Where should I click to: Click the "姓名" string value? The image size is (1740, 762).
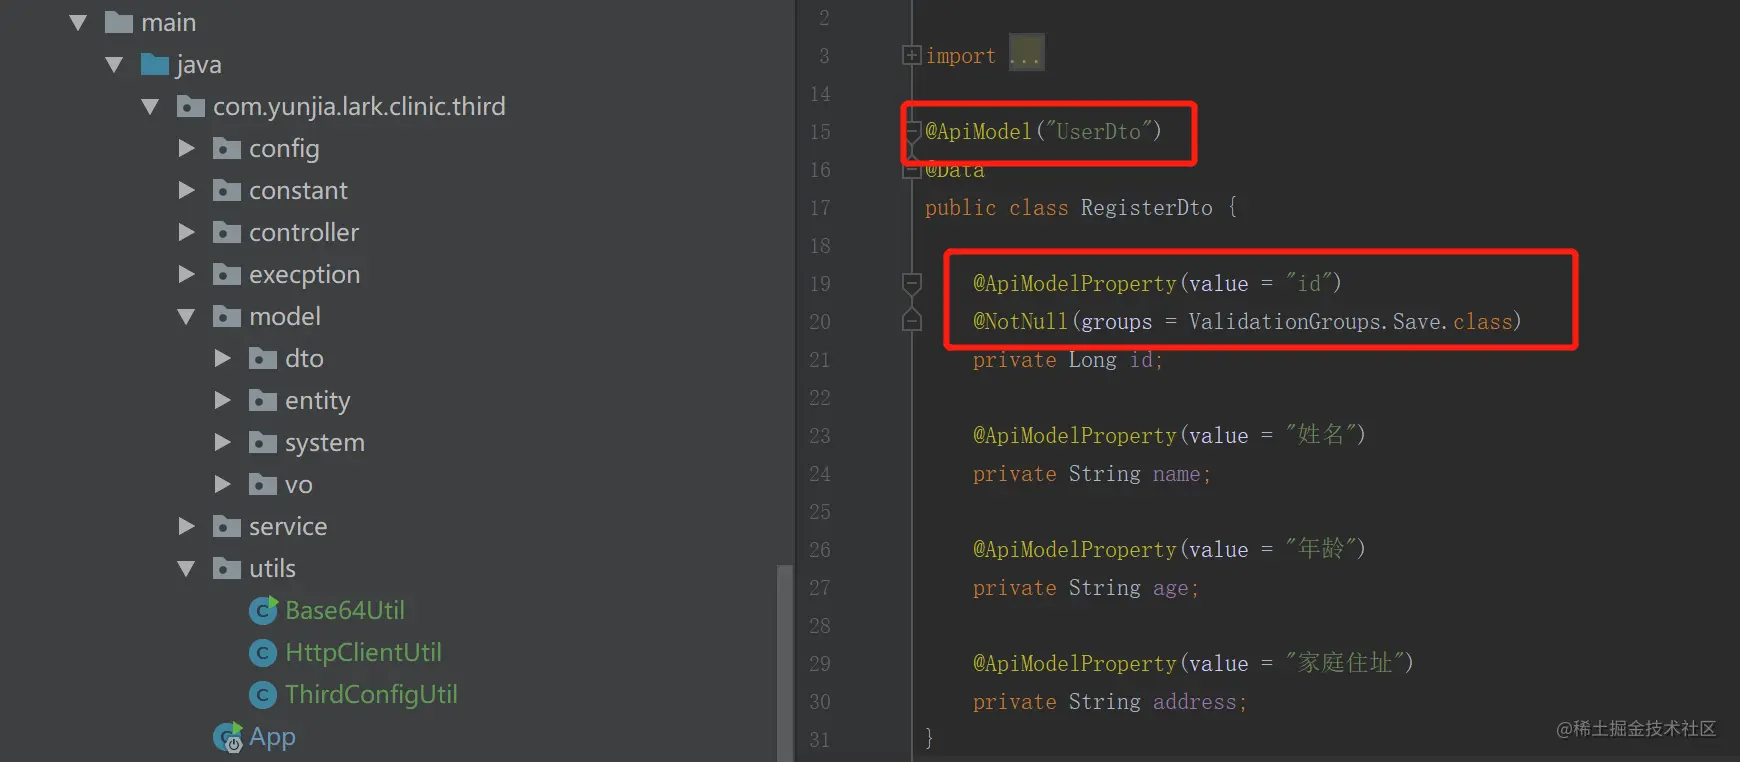pos(1320,434)
